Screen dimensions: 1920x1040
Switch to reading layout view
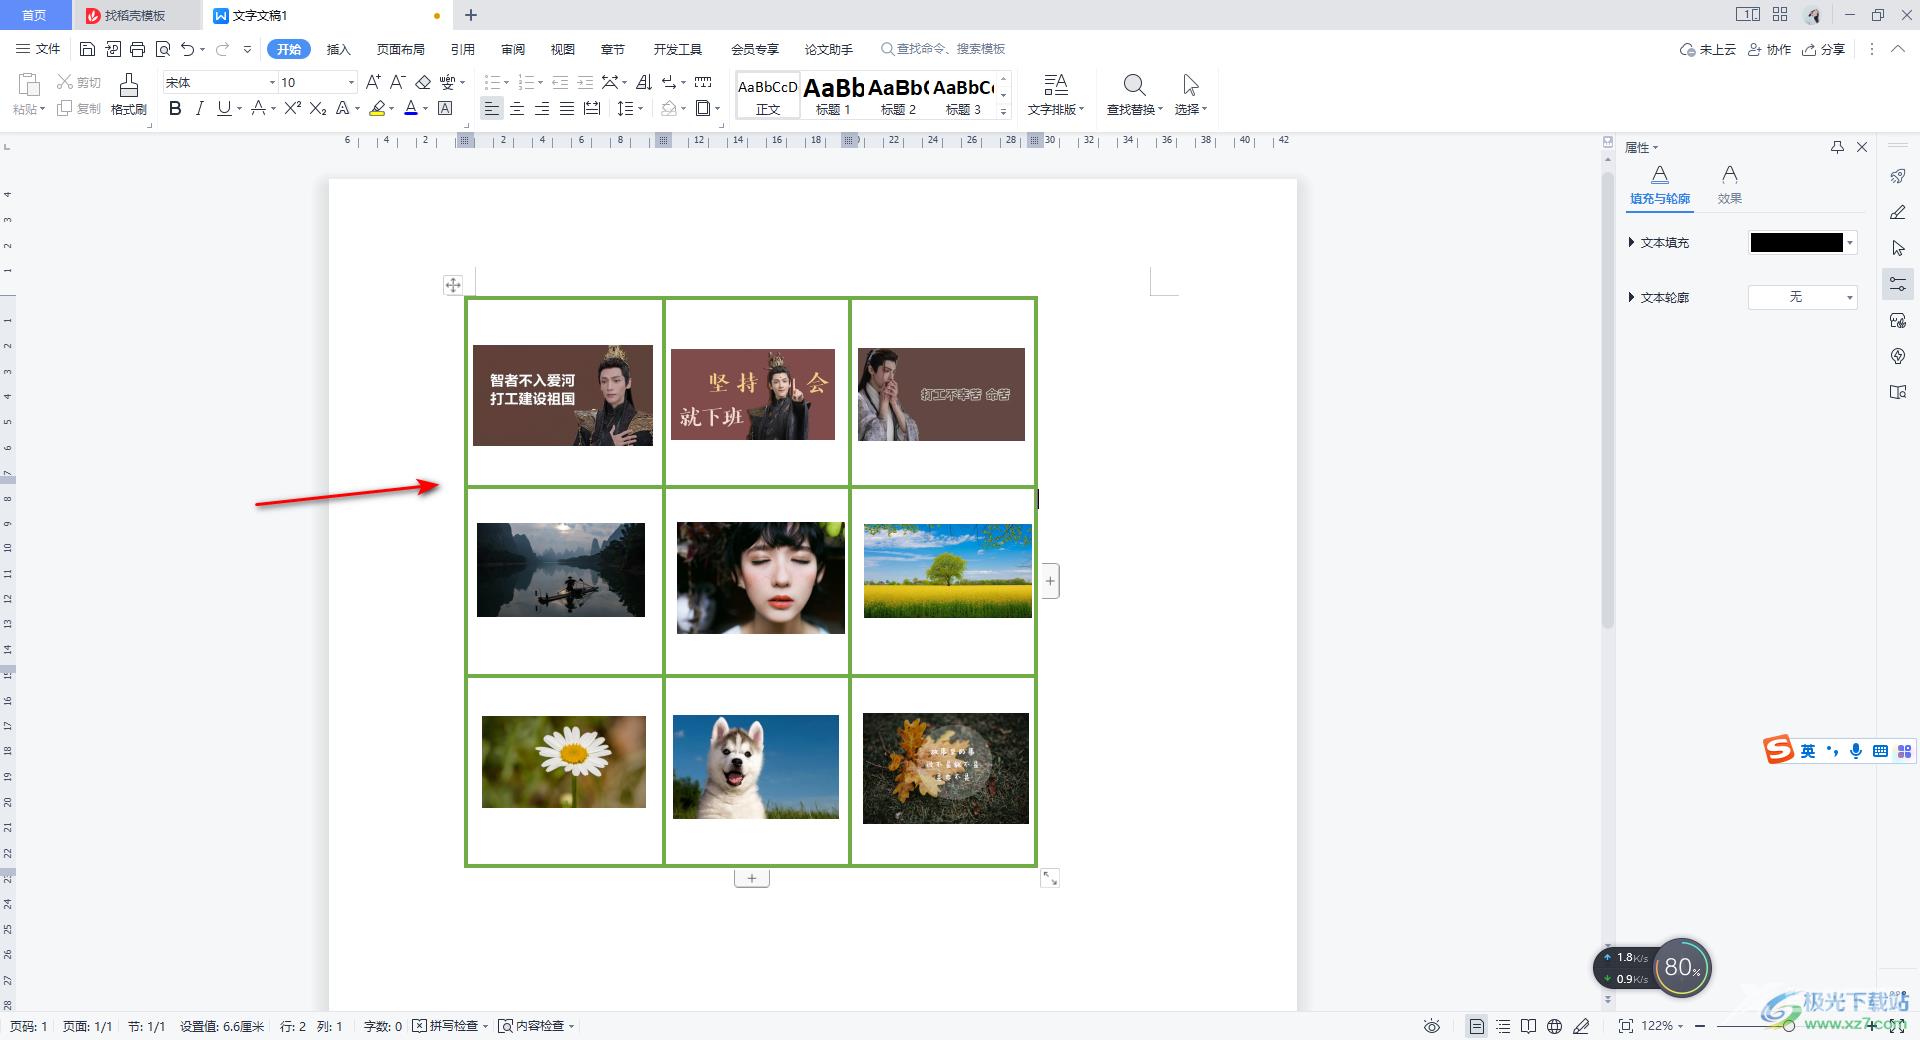coord(1528,1026)
